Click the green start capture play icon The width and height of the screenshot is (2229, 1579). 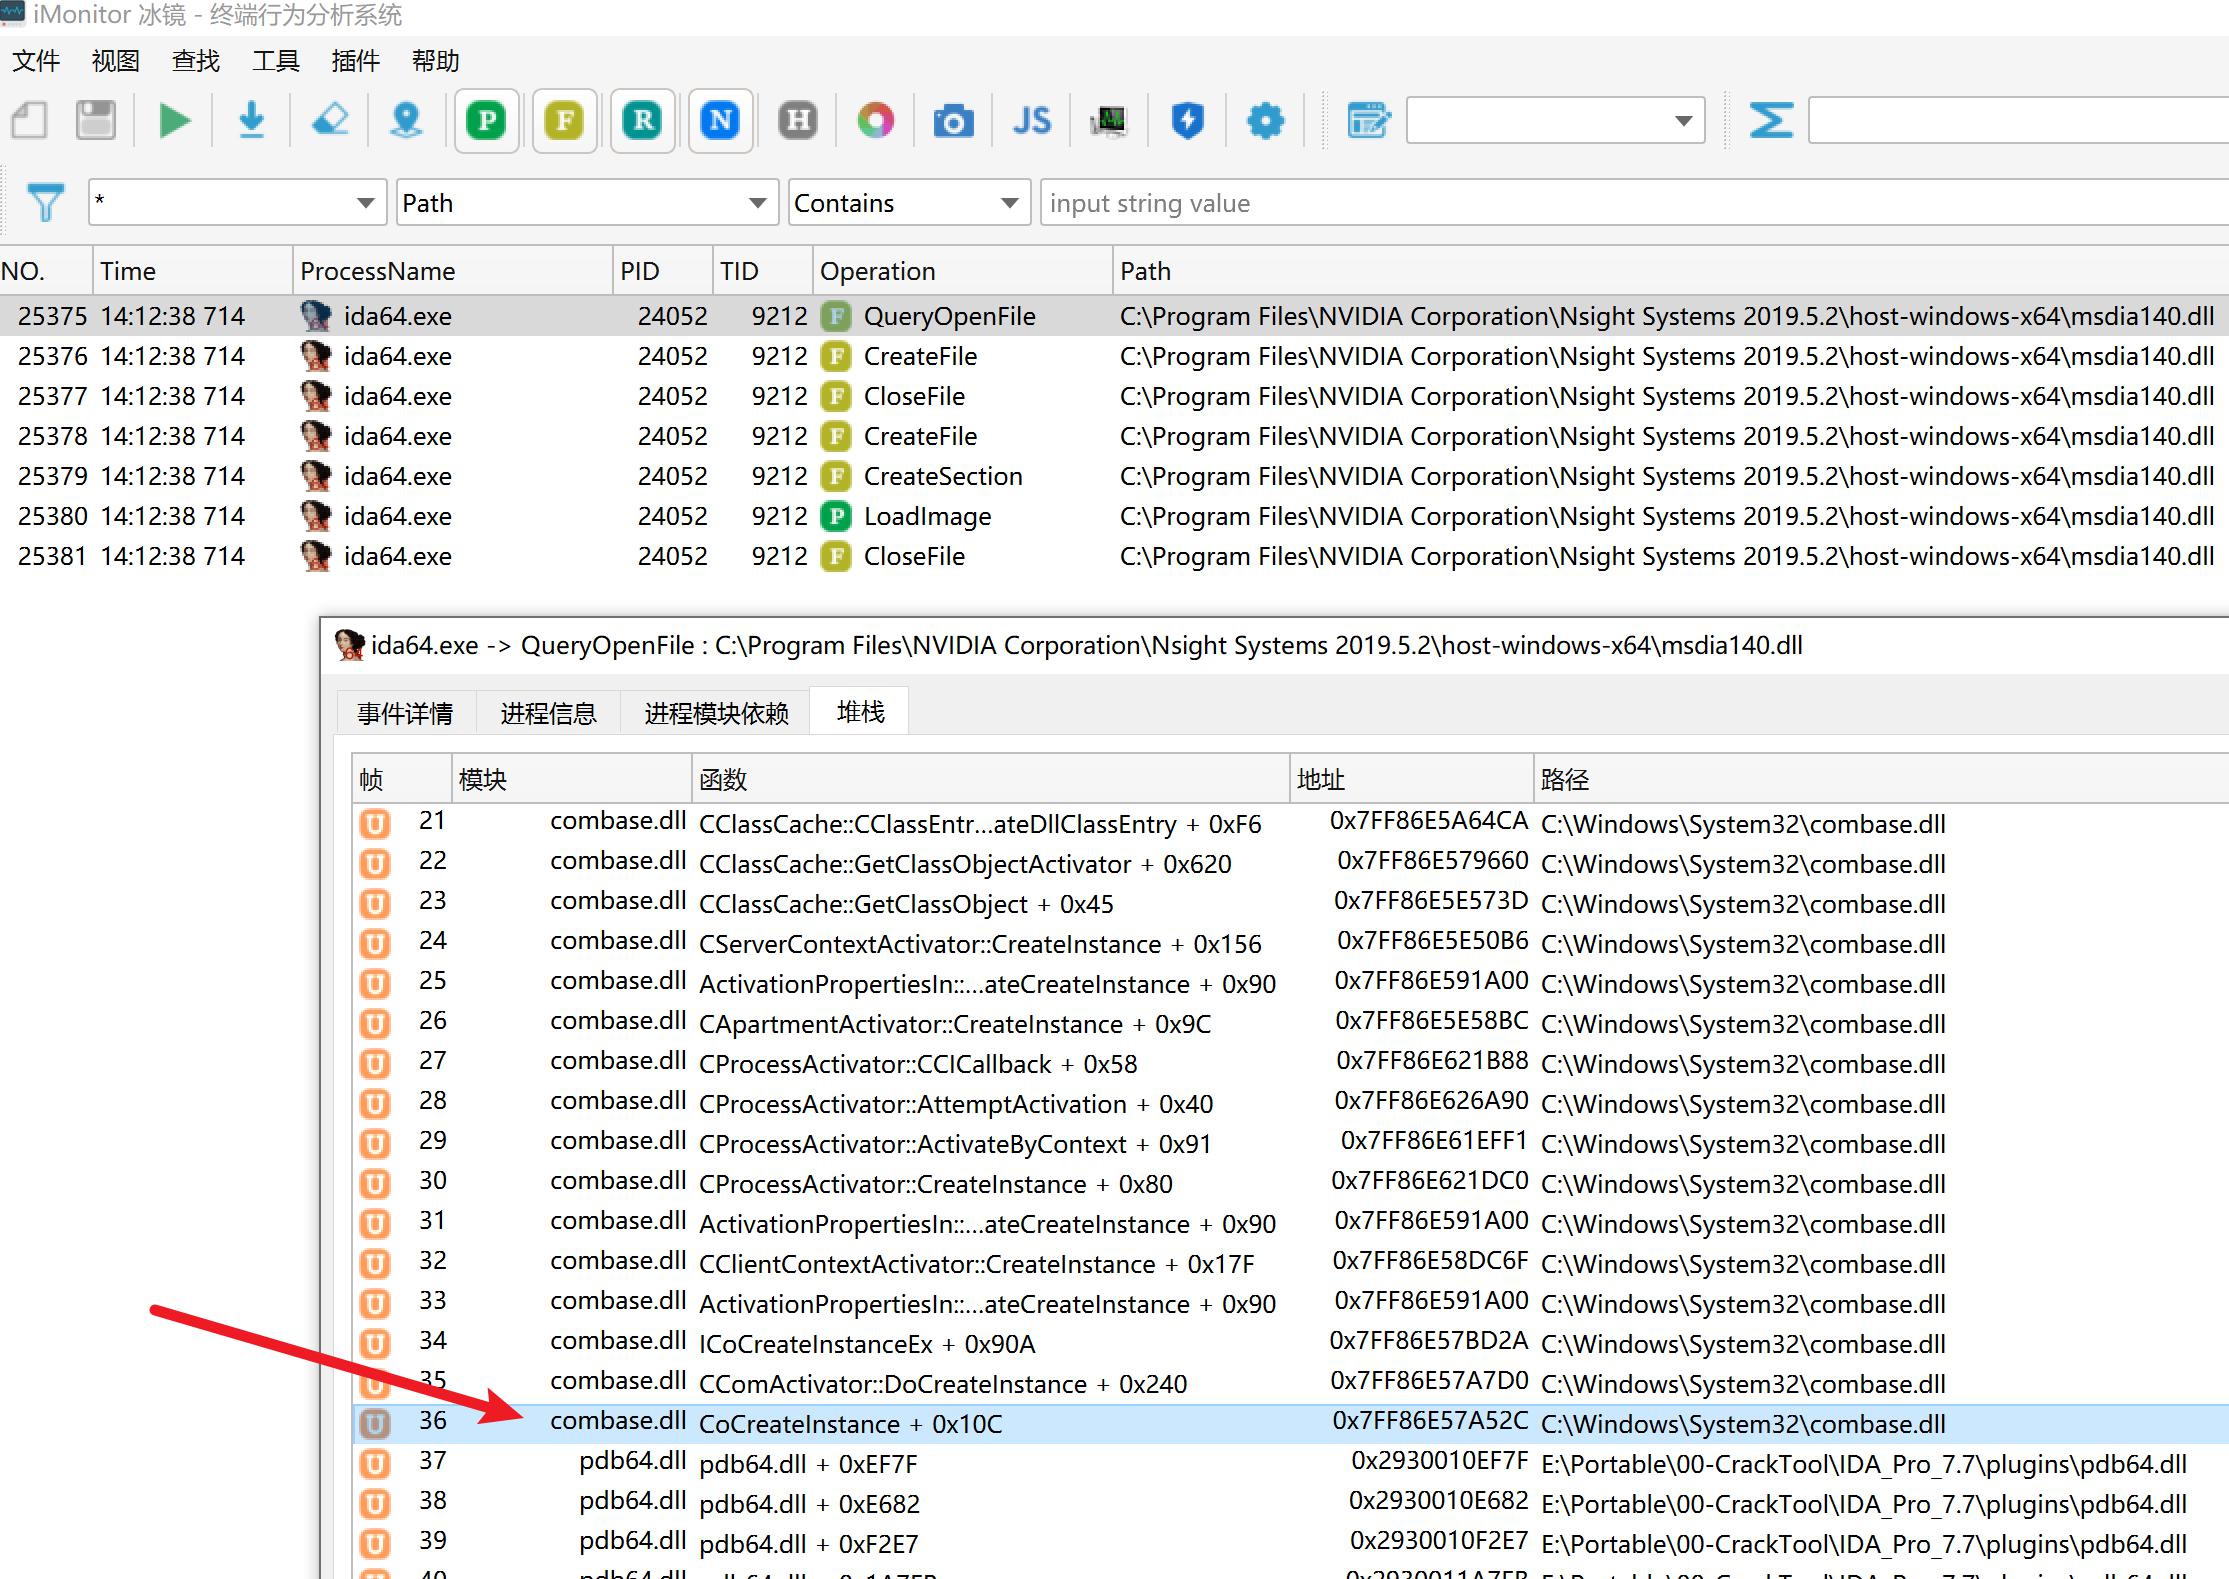[x=175, y=121]
